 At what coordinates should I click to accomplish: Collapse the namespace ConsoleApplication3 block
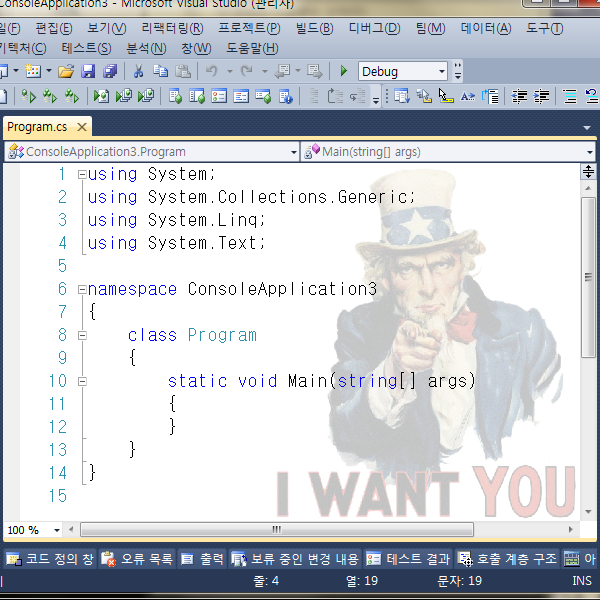click(82, 289)
